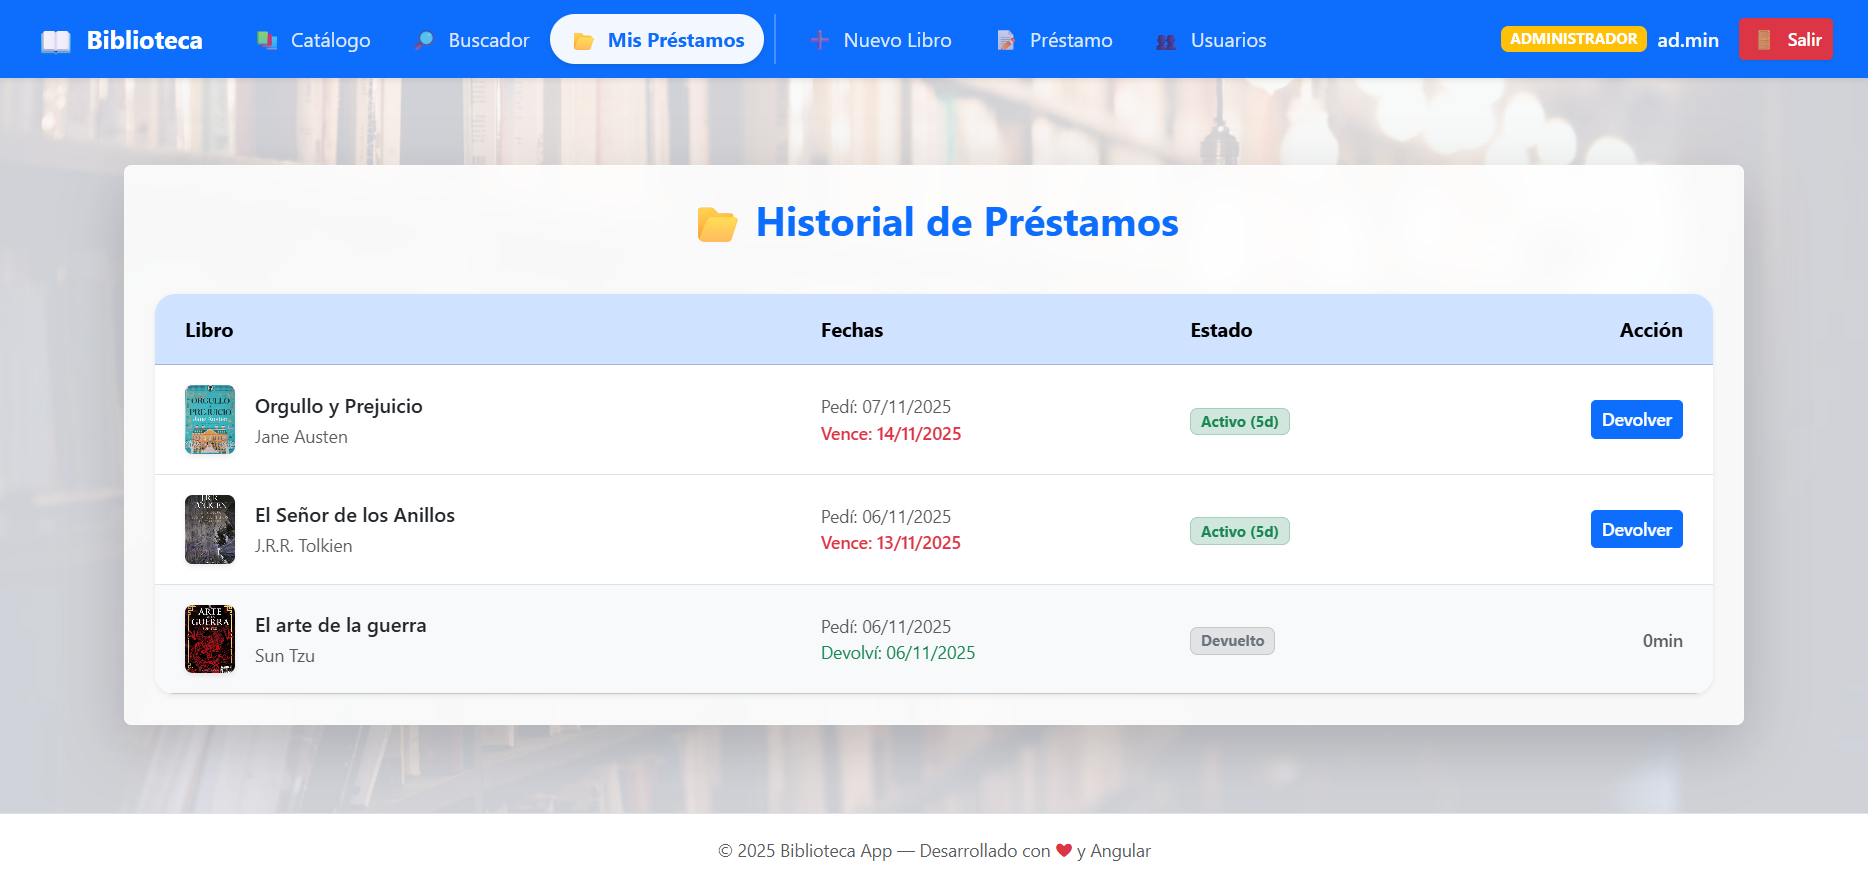The width and height of the screenshot is (1868, 884).
Task: Click the Estado column header
Action: [1221, 330]
